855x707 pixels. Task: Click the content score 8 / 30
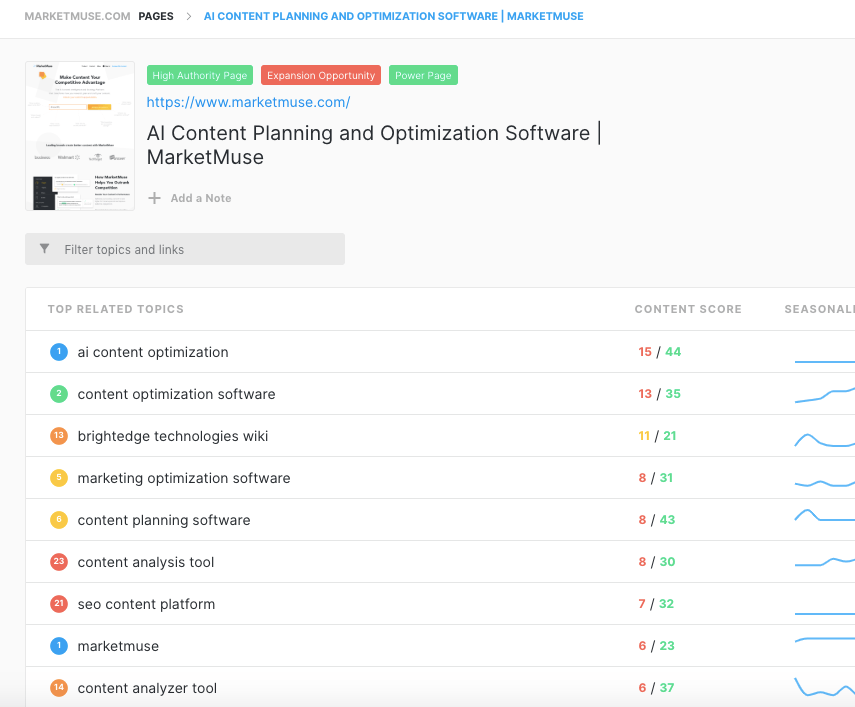(x=657, y=561)
